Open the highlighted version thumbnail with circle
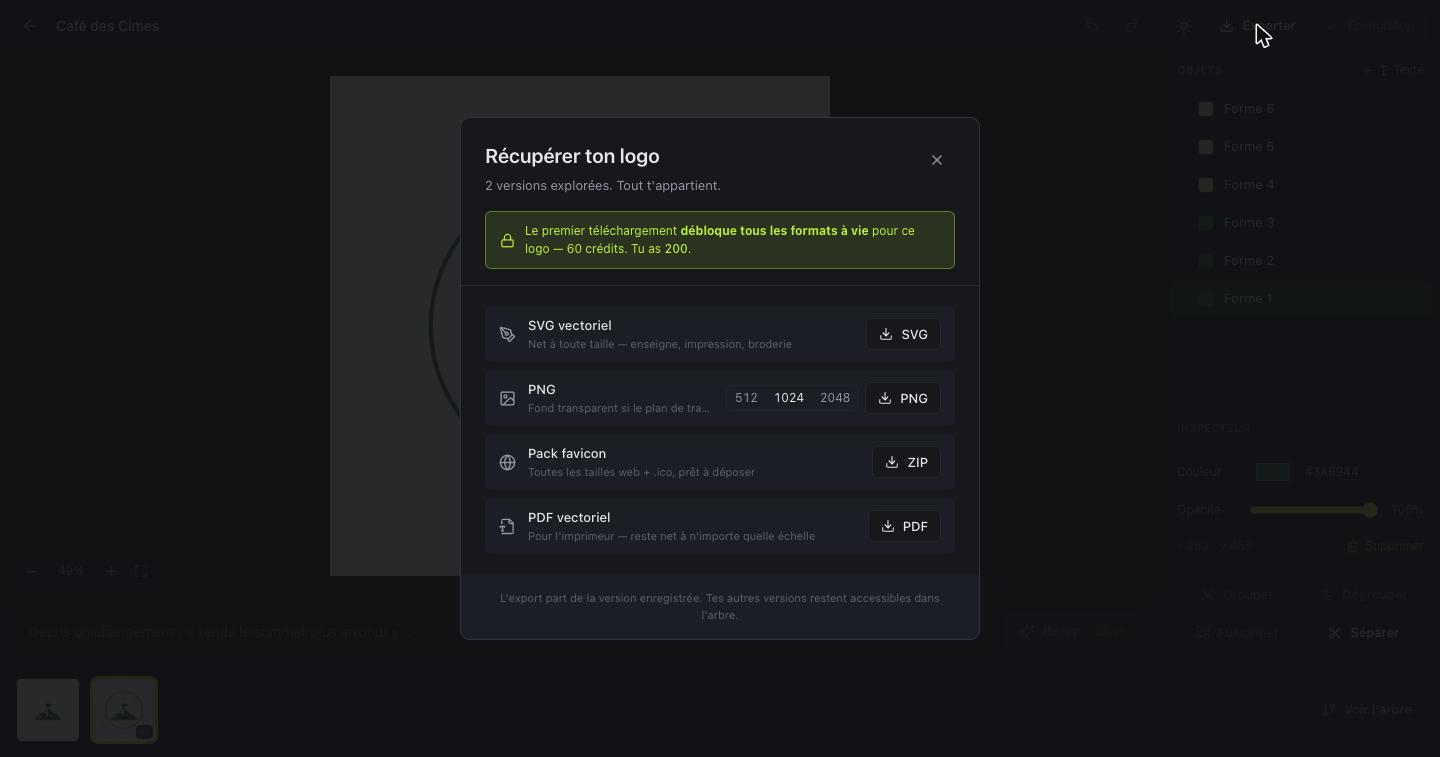The width and height of the screenshot is (1440, 757). tap(124, 710)
